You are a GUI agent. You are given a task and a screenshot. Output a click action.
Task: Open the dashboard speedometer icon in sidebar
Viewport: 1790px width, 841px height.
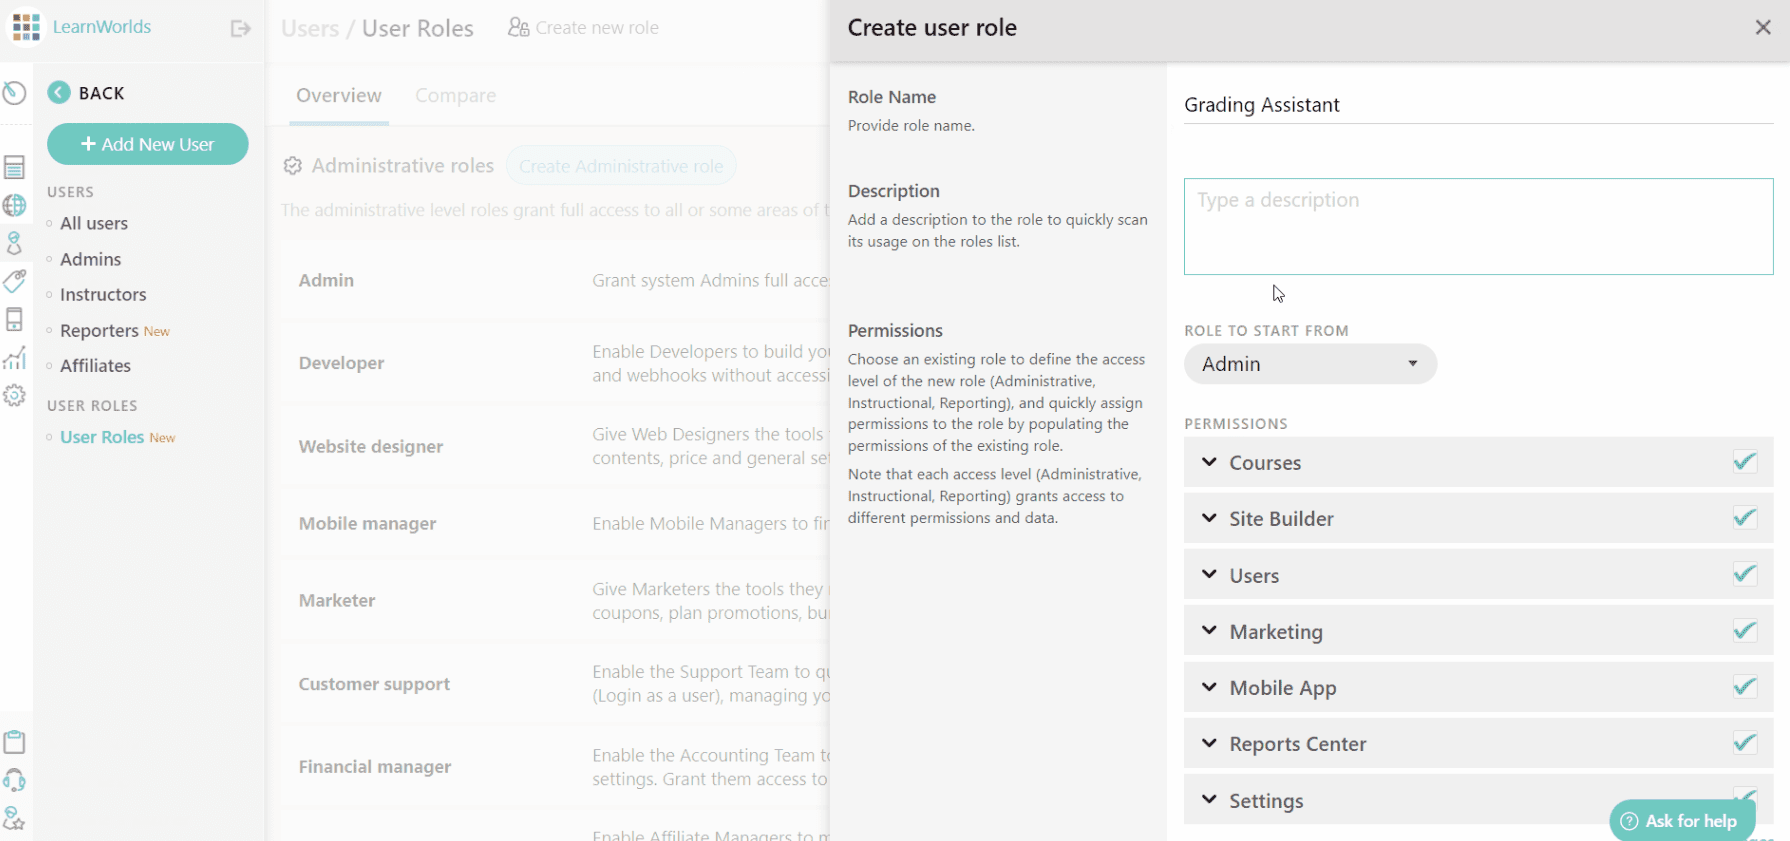click(14, 93)
